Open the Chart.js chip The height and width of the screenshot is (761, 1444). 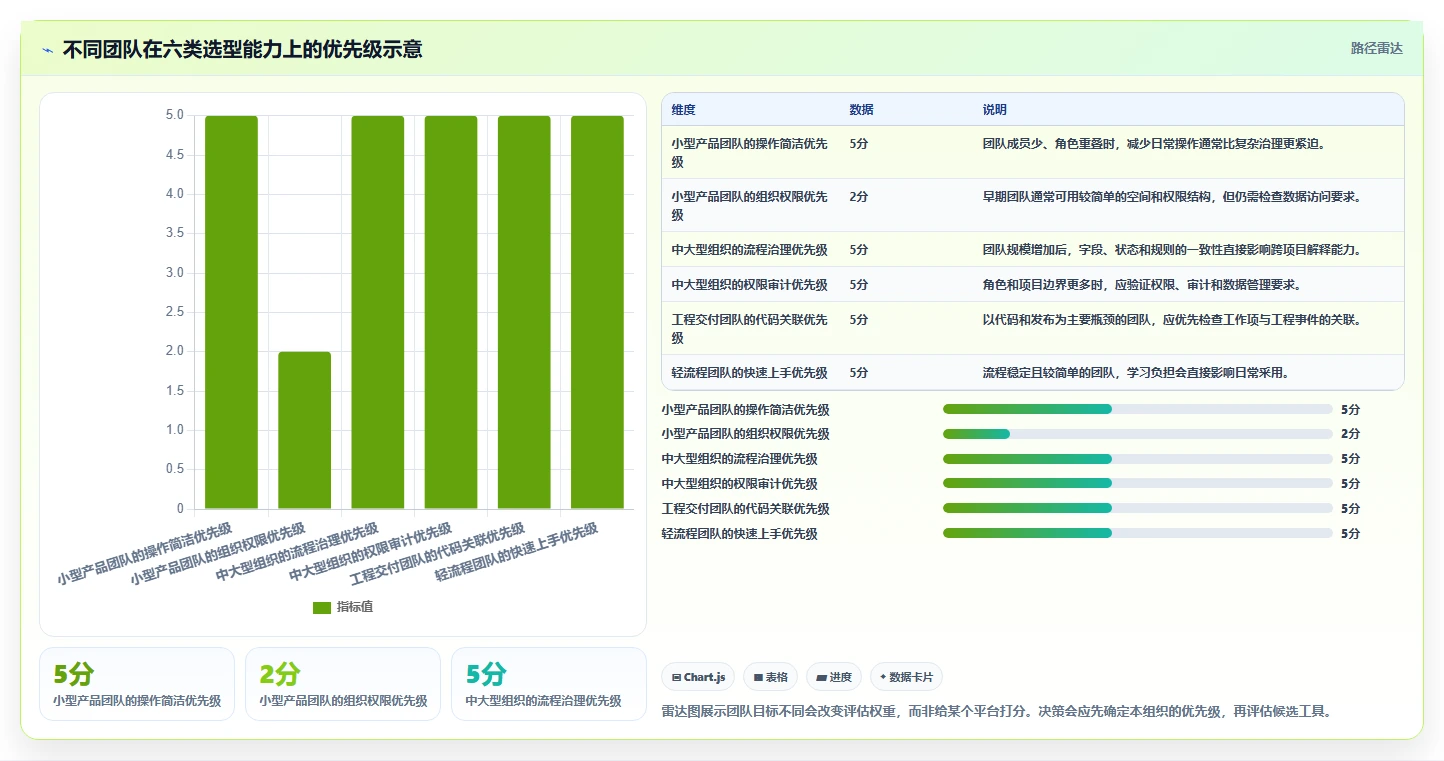698,677
